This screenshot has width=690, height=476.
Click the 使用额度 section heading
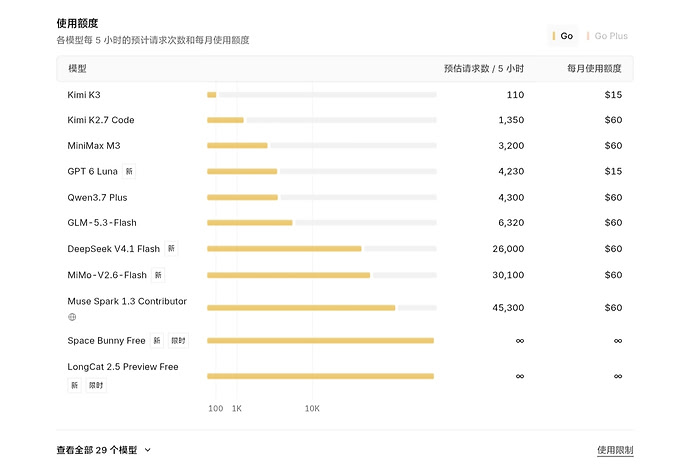tap(77, 23)
